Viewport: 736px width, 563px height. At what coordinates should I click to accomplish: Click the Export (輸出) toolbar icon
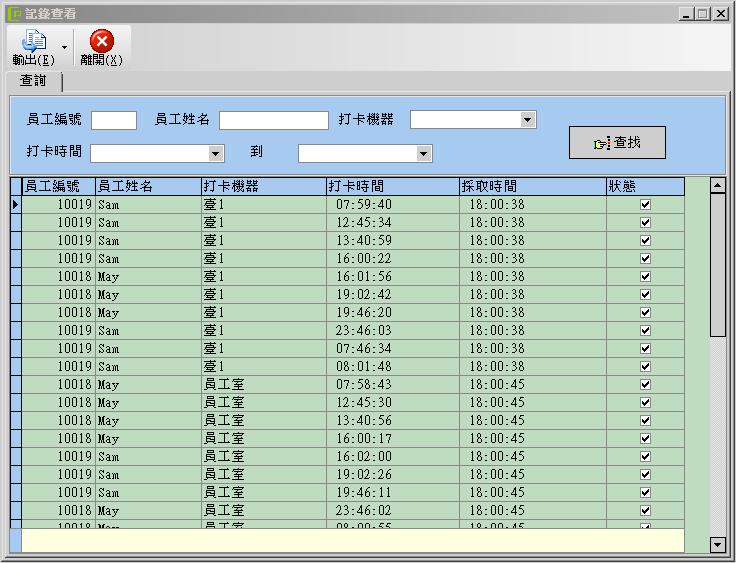coord(34,41)
